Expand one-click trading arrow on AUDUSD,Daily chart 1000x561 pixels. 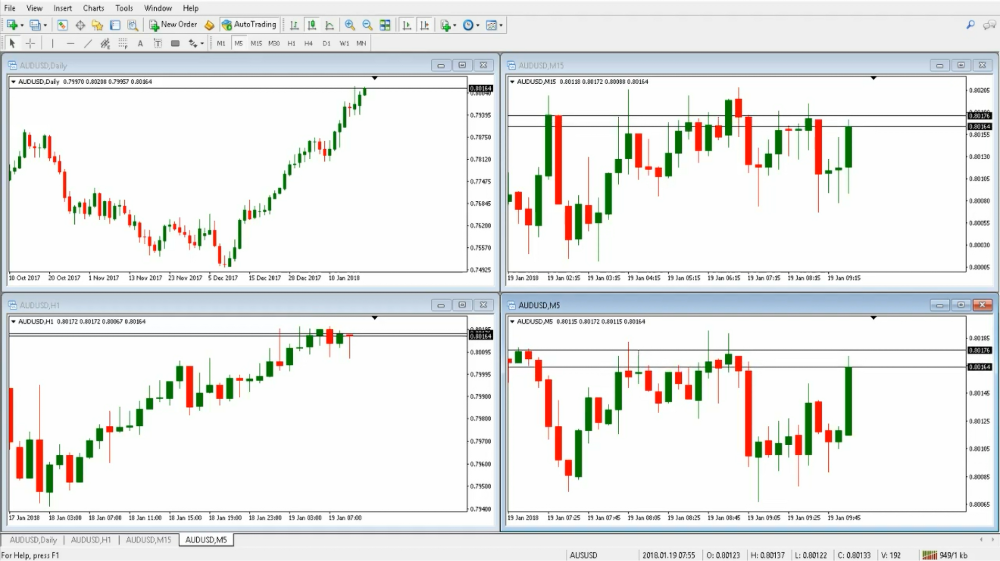13,82
